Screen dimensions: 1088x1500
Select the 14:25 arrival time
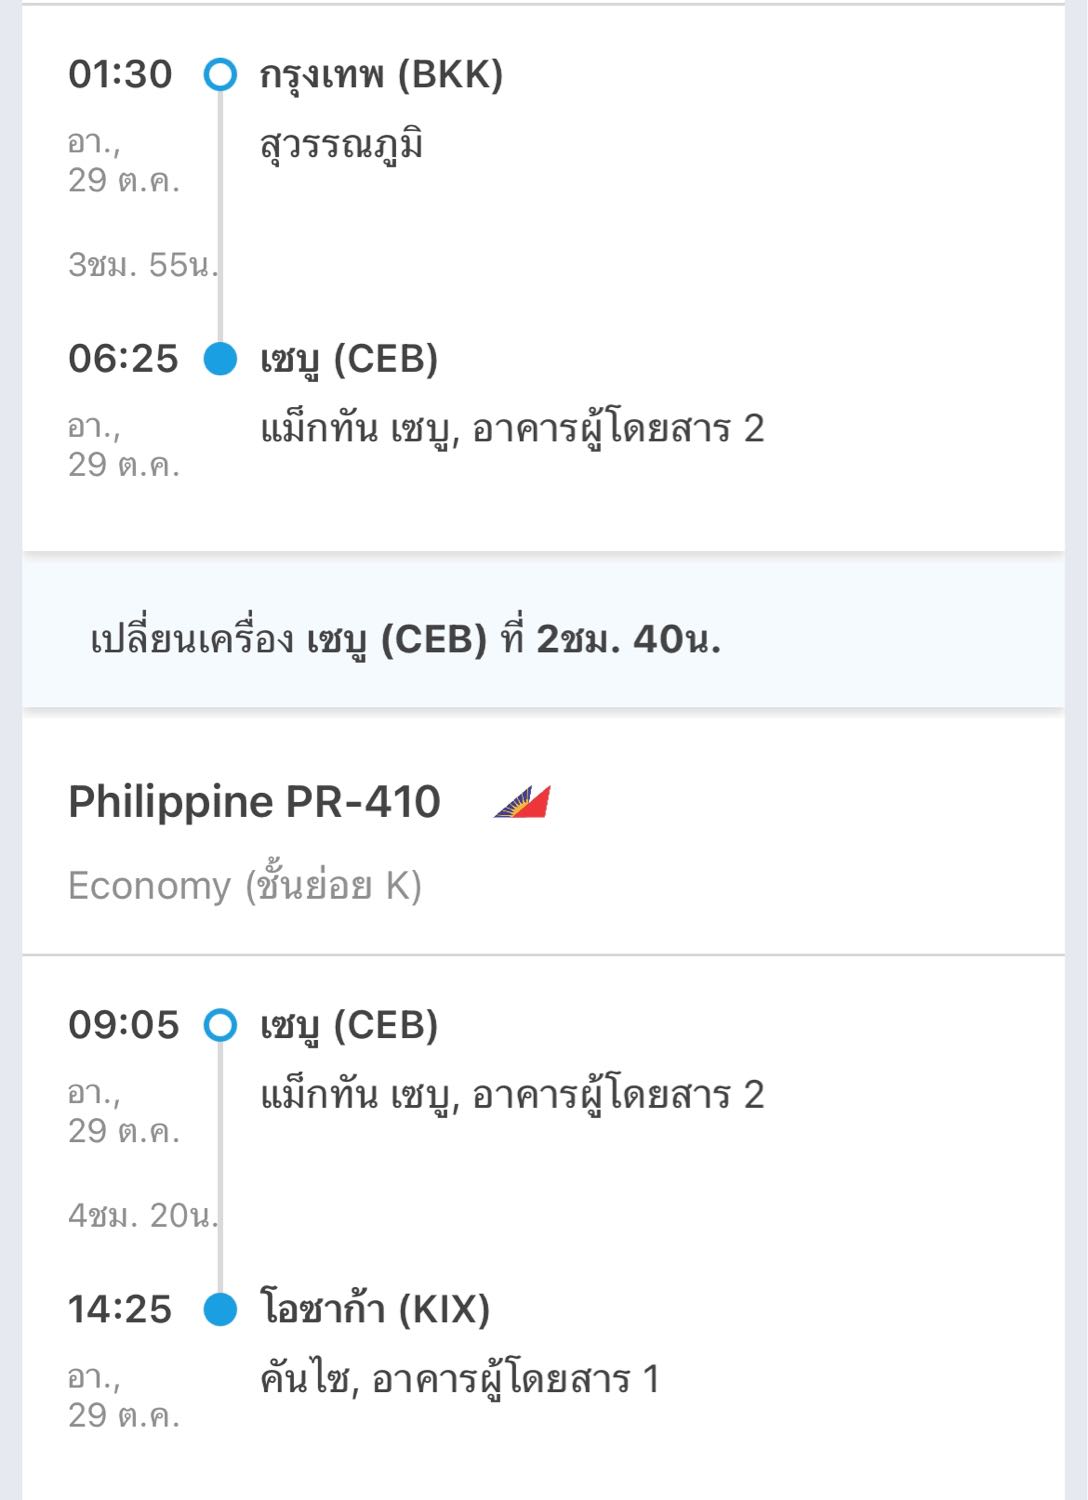point(120,1309)
